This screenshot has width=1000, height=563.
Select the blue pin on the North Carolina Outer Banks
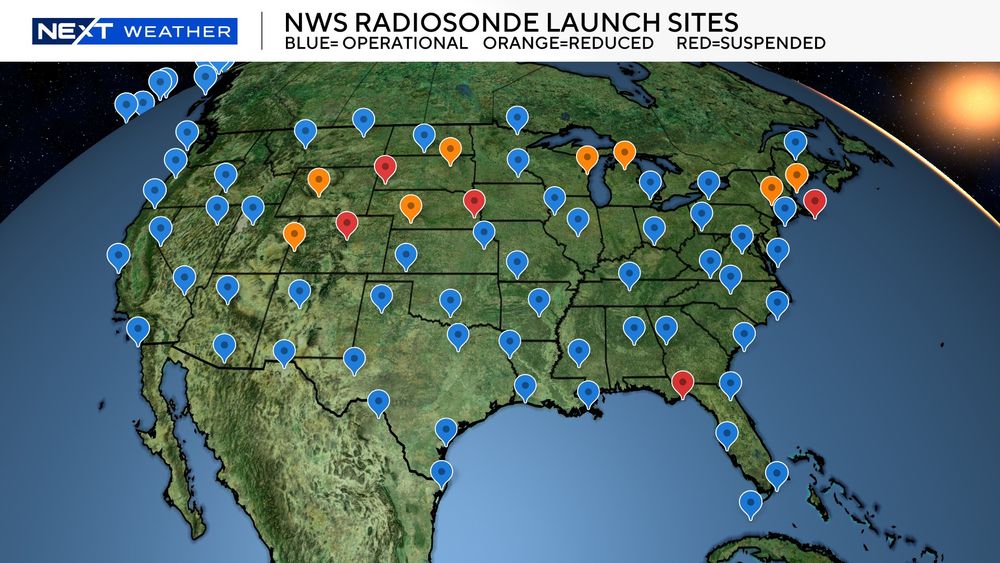[777, 305]
